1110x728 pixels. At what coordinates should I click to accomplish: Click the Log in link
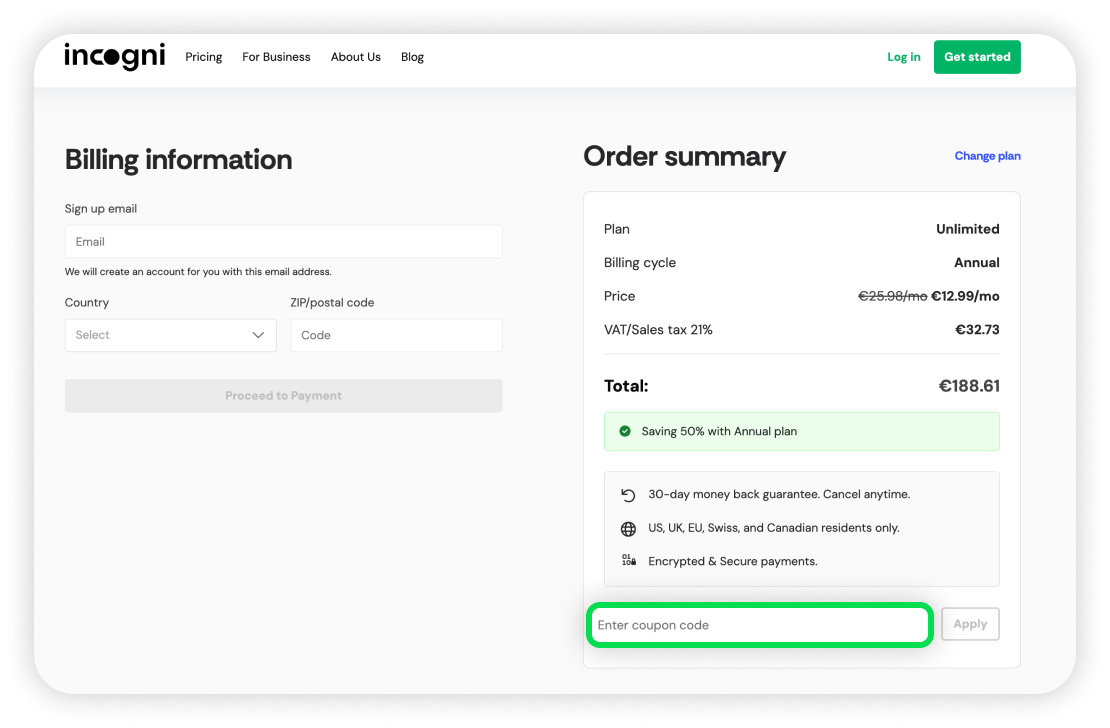point(904,57)
